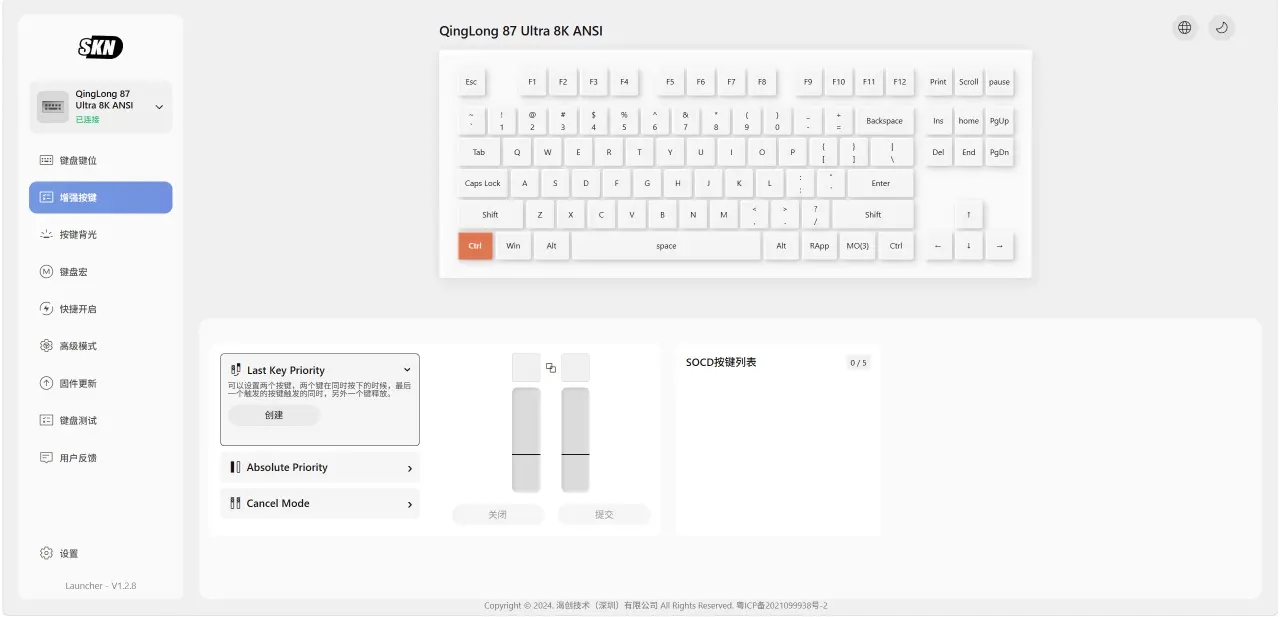Click the 用户反馈 feedback icon
1280x617 pixels.
pos(46,458)
